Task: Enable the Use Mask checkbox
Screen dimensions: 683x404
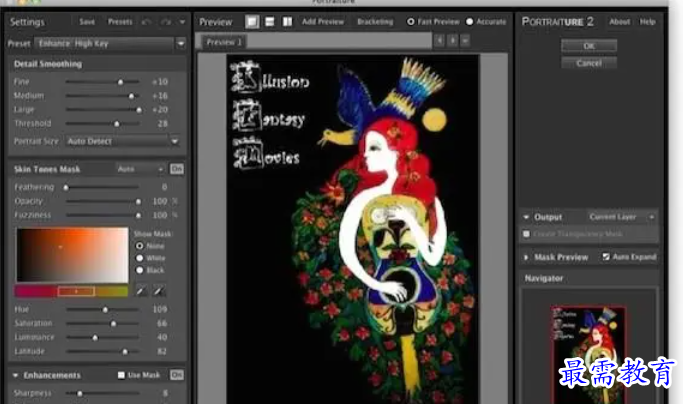Action: 121,375
